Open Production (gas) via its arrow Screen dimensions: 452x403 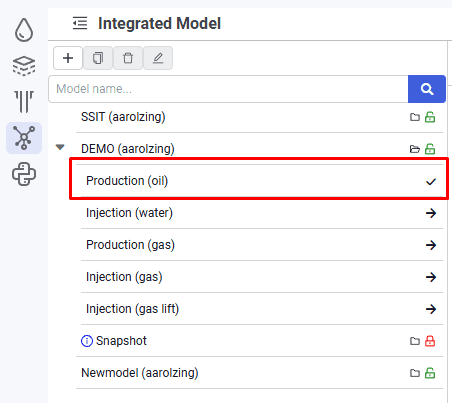(431, 245)
